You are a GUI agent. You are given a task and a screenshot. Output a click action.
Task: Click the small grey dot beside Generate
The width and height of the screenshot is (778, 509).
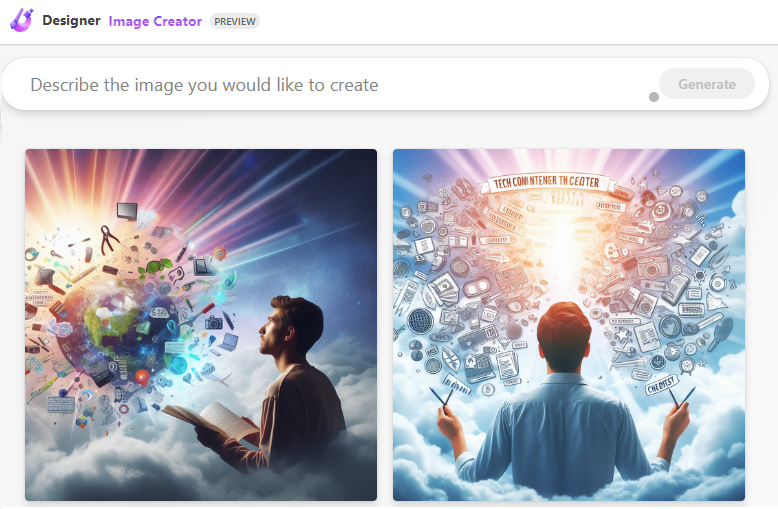point(654,97)
